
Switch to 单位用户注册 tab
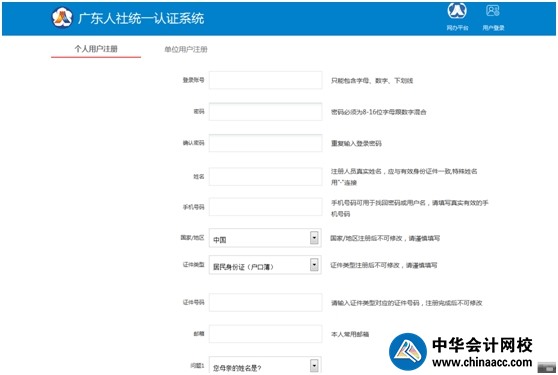[x=186, y=49]
